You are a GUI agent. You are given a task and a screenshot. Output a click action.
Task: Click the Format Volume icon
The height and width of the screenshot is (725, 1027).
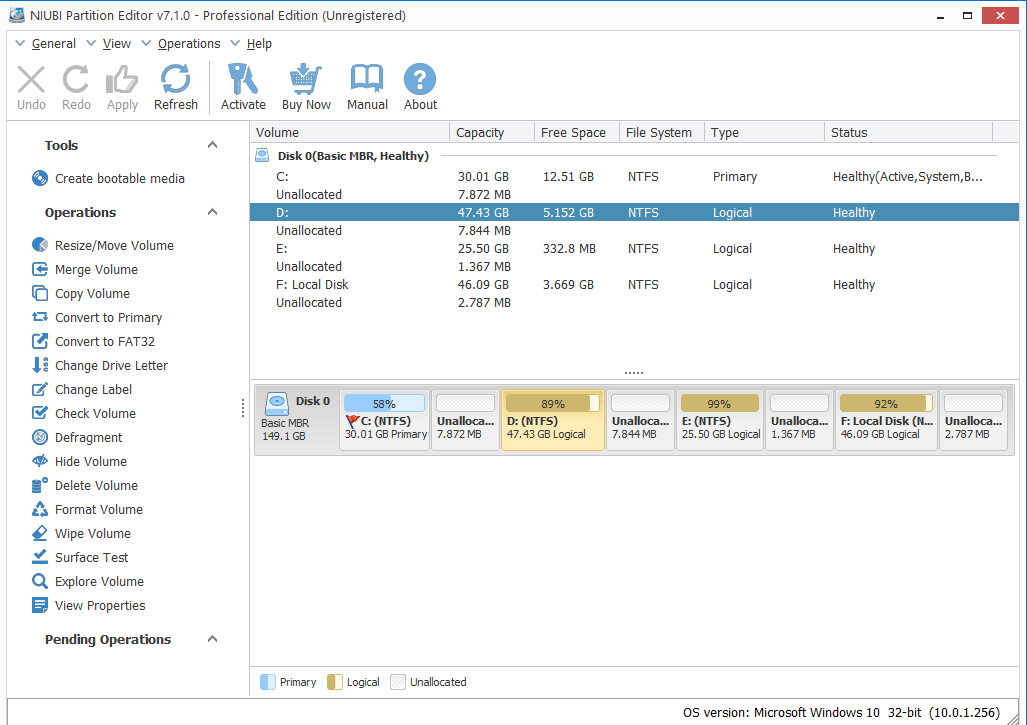40,509
